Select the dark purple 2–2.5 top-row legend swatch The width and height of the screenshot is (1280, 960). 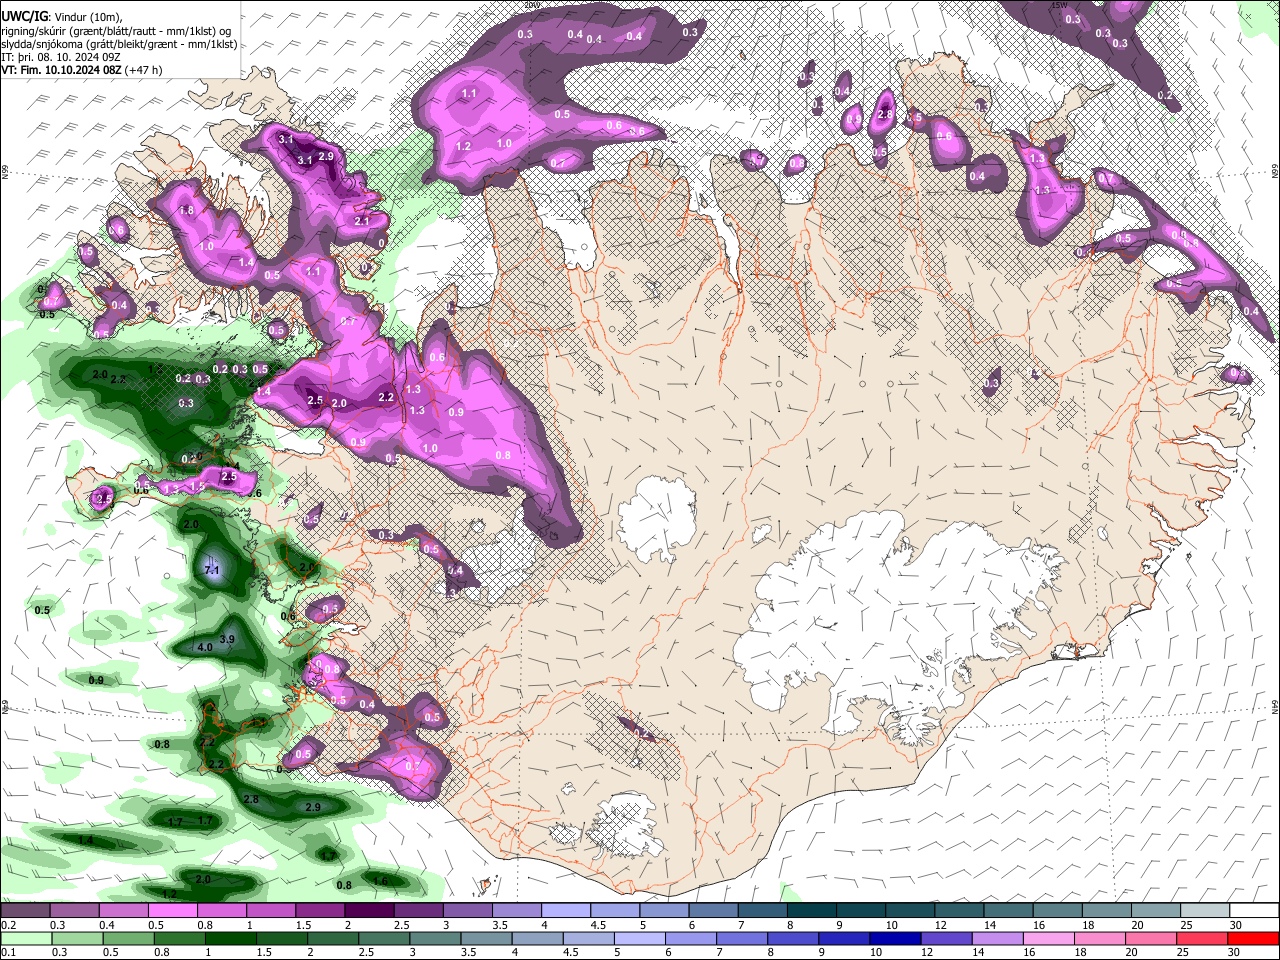click(x=369, y=911)
